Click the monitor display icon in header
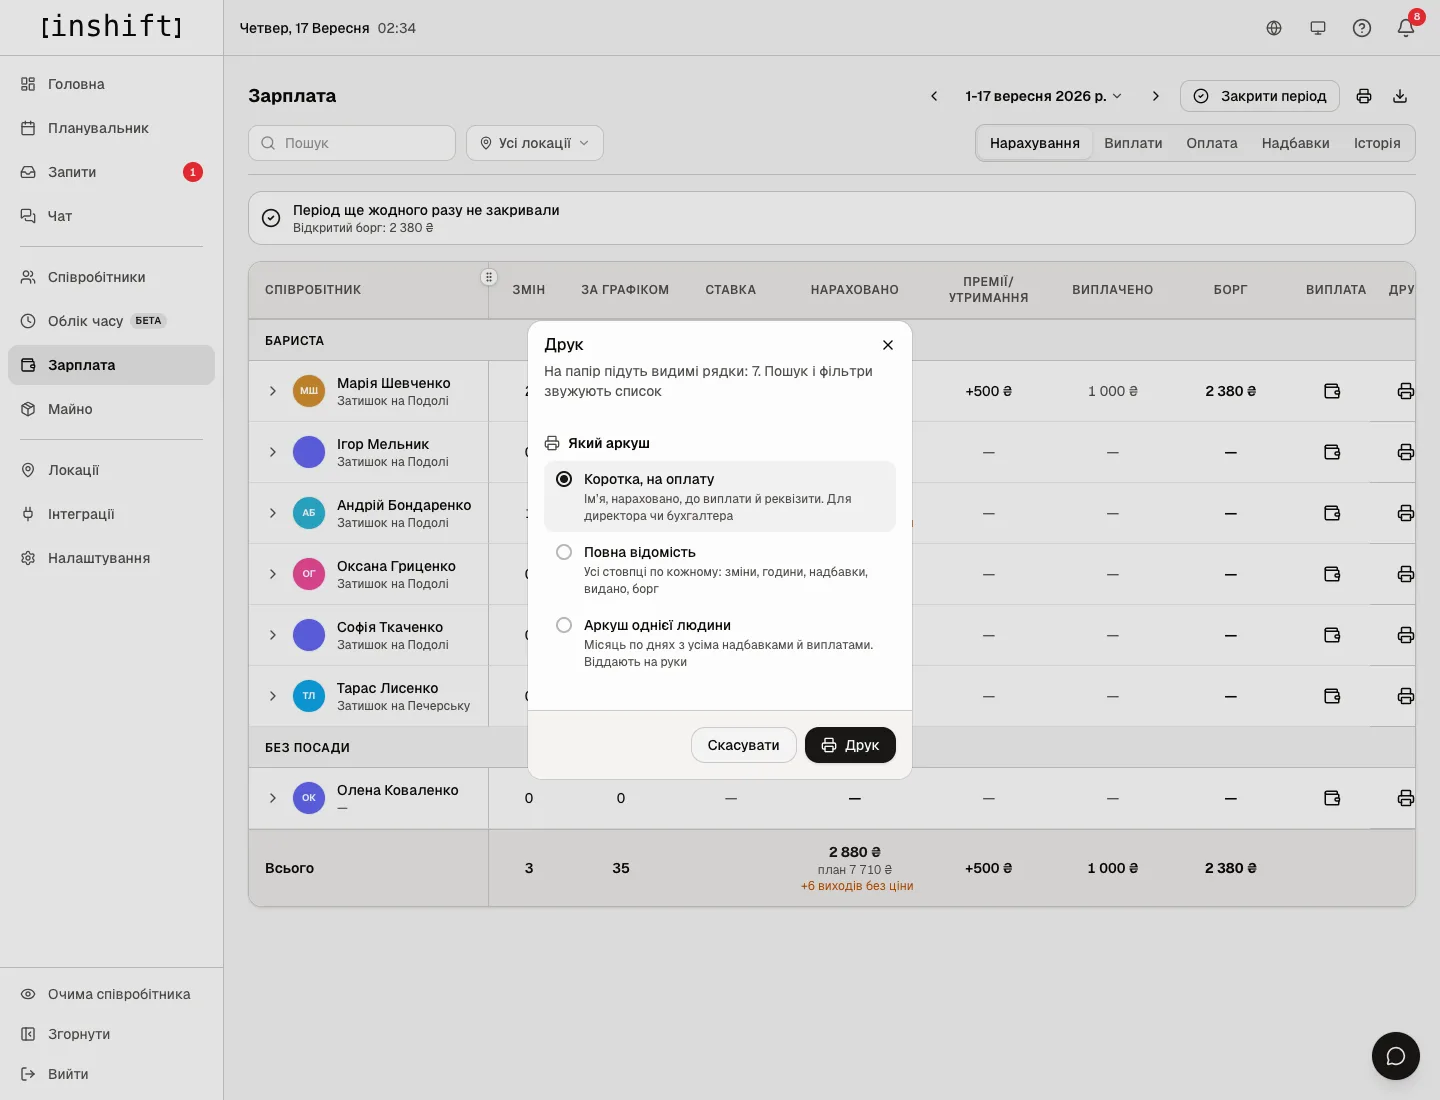The height and width of the screenshot is (1100, 1440). (x=1318, y=28)
